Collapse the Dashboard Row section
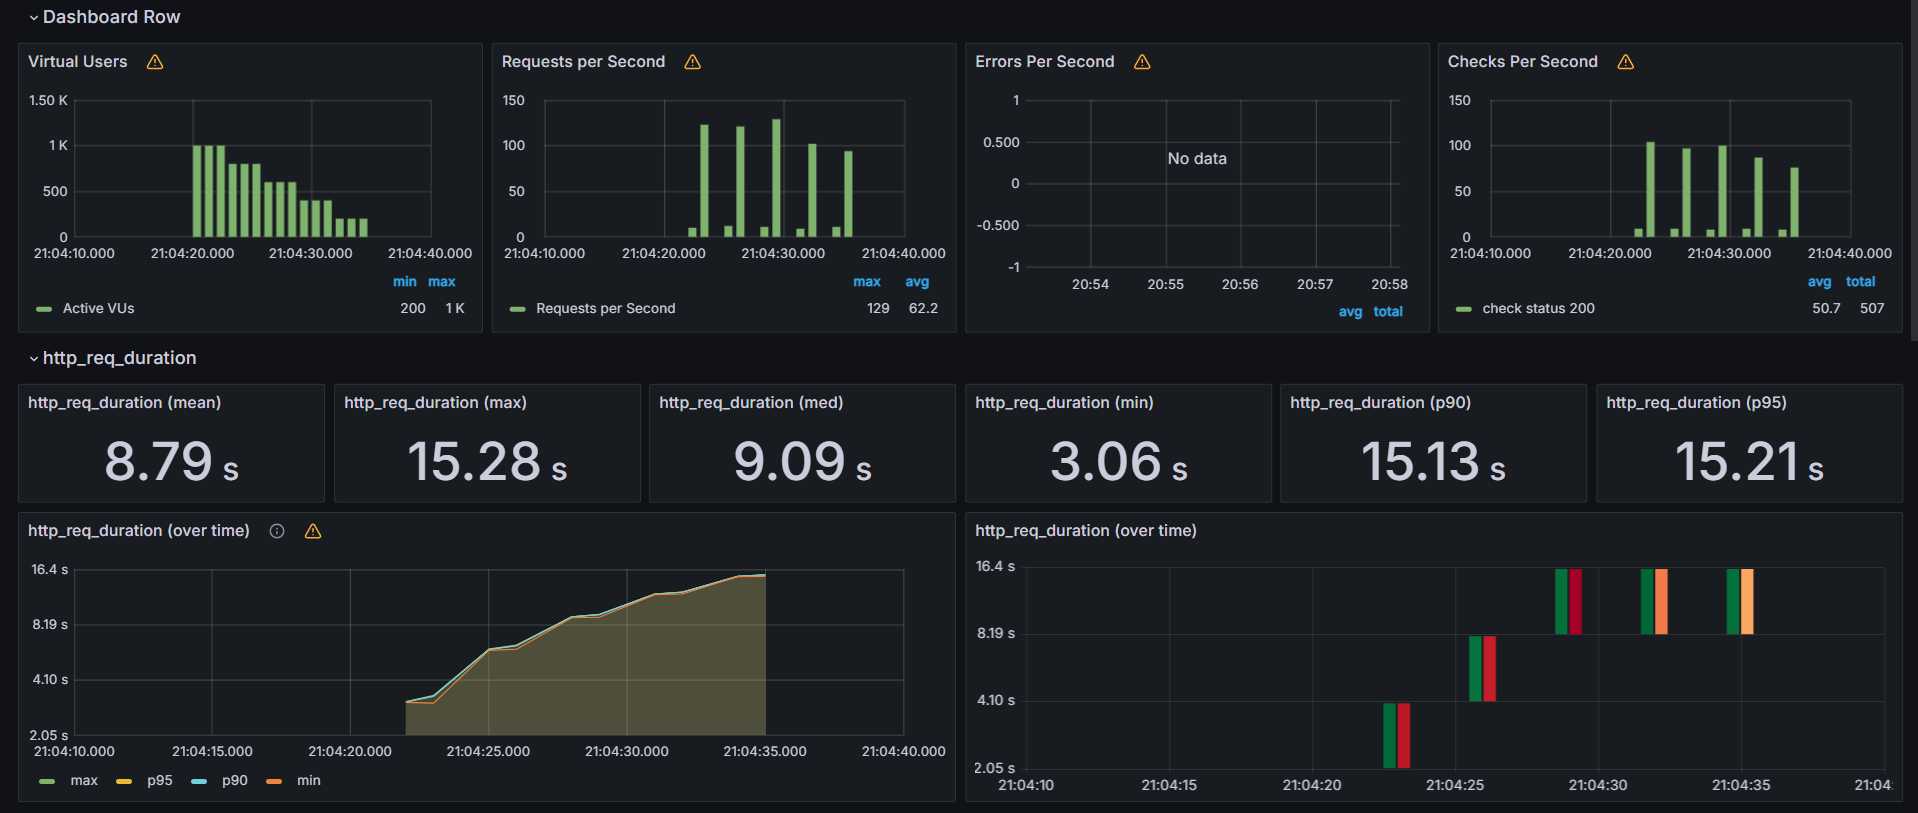The width and height of the screenshot is (1918, 813). [105, 17]
